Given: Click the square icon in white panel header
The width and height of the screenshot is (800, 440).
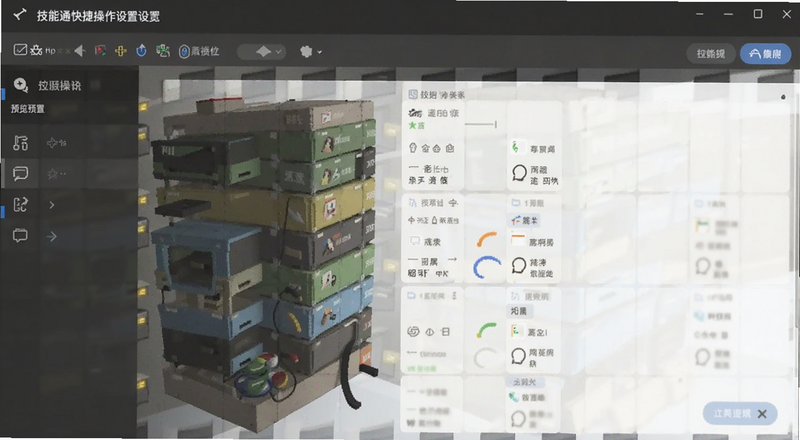Looking at the screenshot, I should click(413, 94).
